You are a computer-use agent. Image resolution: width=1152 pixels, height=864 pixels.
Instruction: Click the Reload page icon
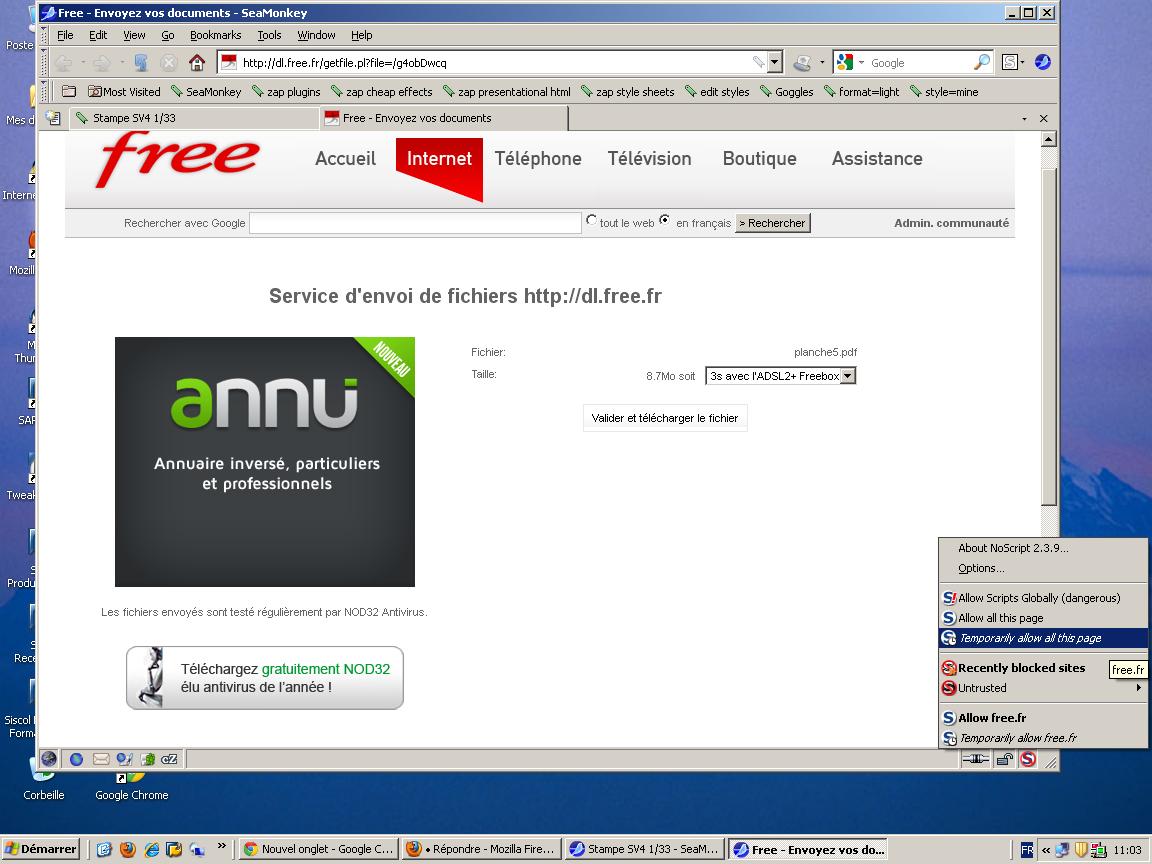141,63
